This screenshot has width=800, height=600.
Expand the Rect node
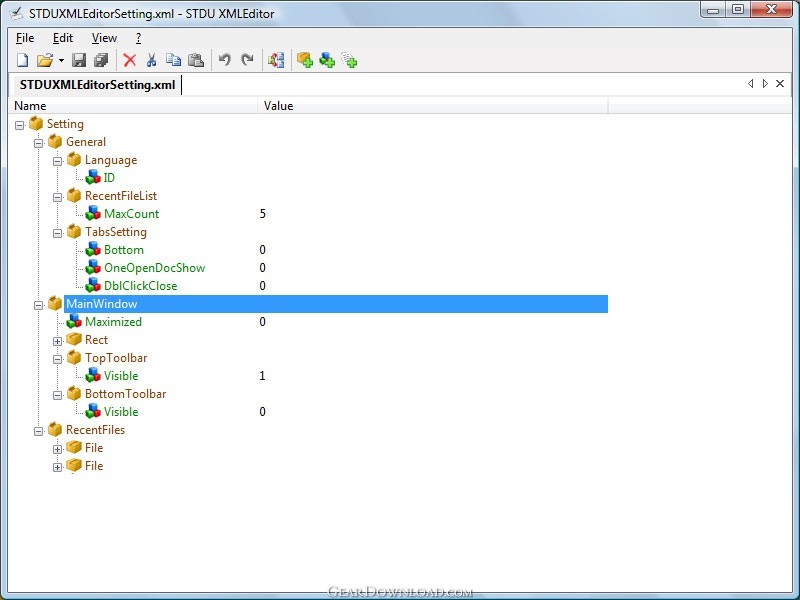[57, 341]
